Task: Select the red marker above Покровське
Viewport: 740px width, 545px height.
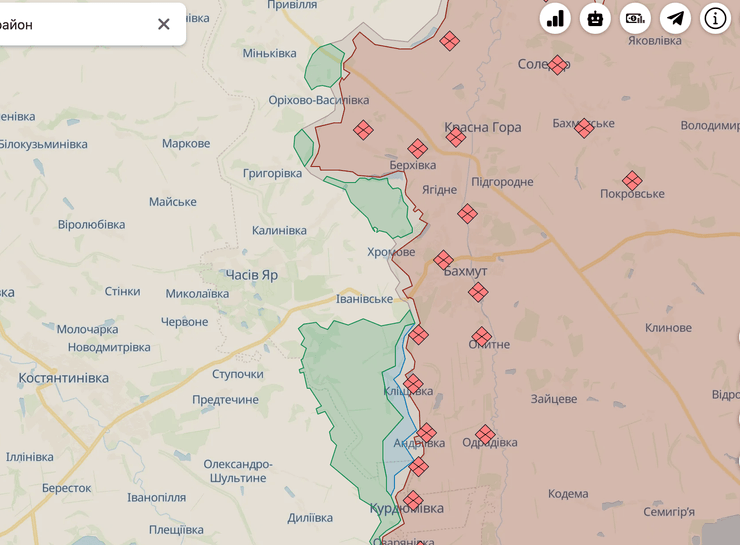Action: [x=632, y=181]
